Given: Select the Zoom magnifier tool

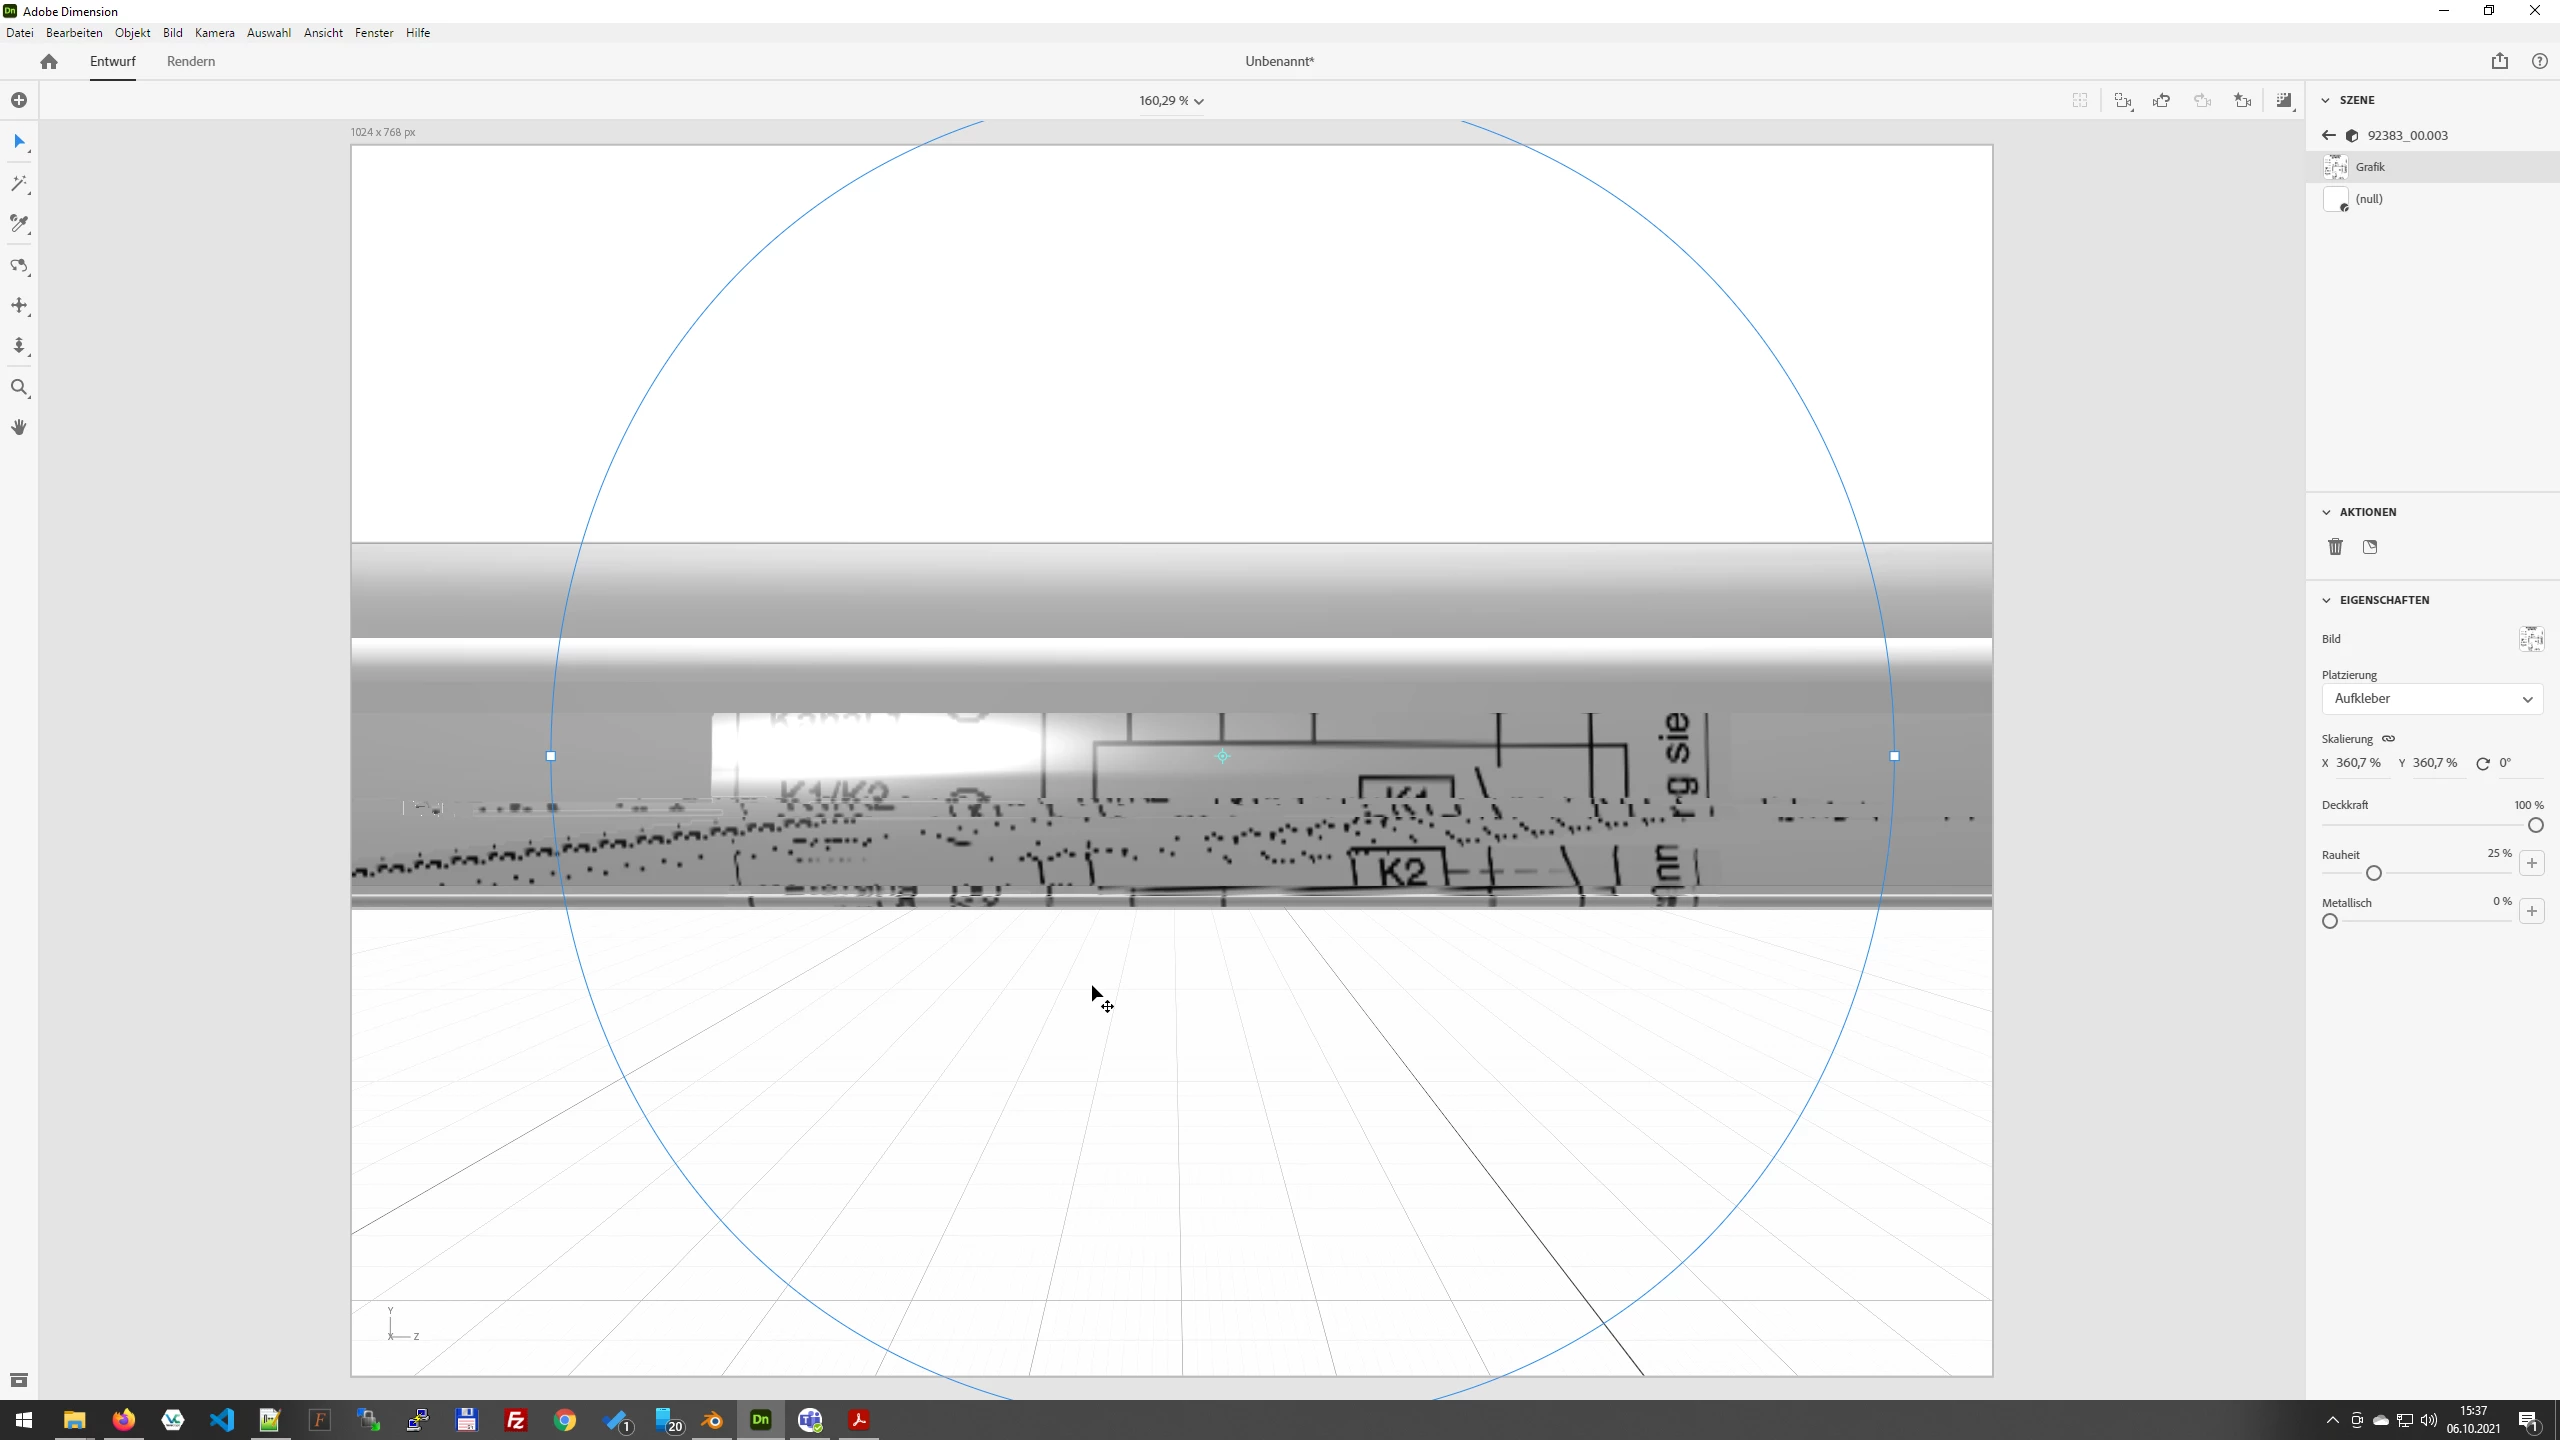Looking at the screenshot, I should [19, 388].
